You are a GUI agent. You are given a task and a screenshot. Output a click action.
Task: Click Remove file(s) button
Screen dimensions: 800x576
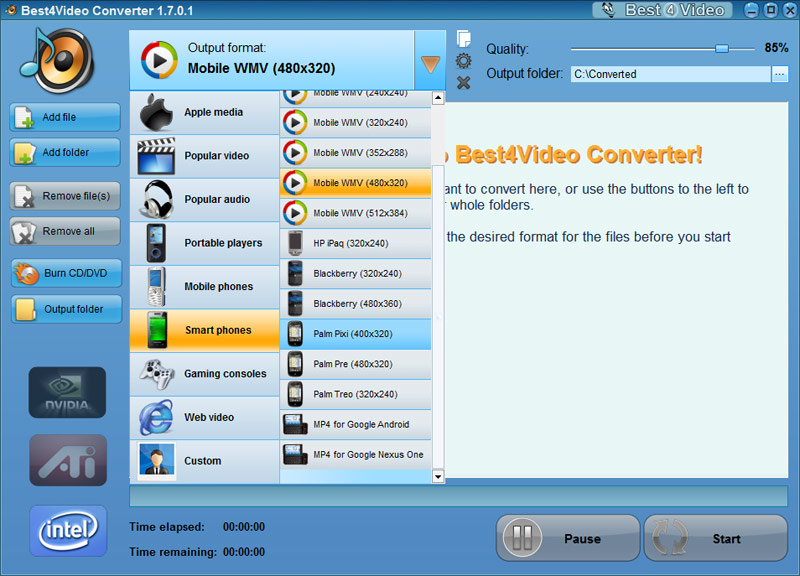65,196
